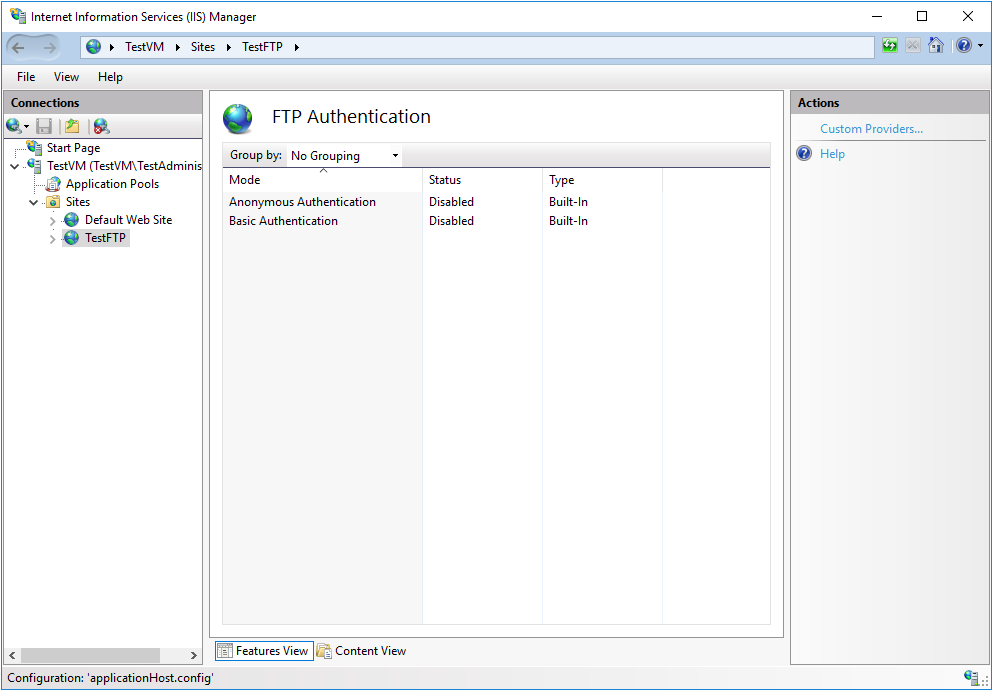Click the Application Pools icon in tree
The height and width of the screenshot is (691, 993).
coord(54,184)
